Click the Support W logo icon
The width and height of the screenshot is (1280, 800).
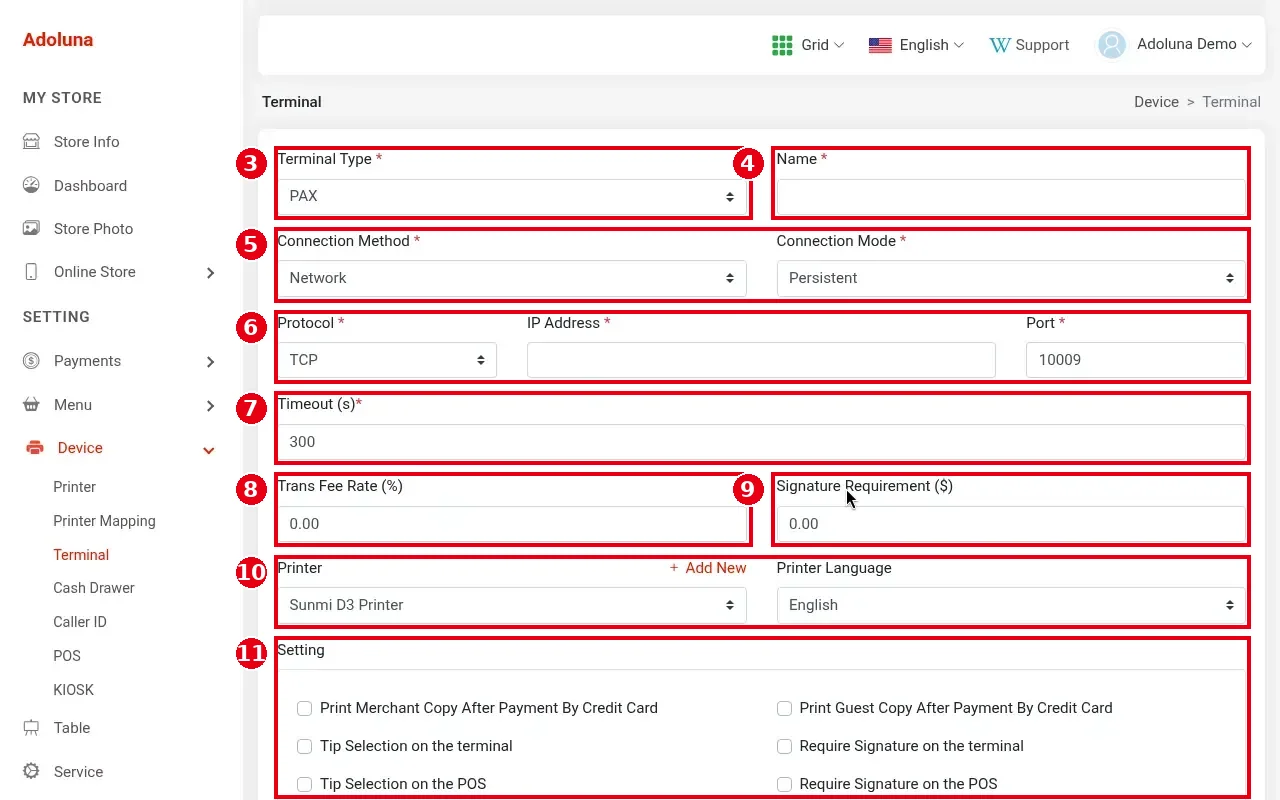[1000, 45]
